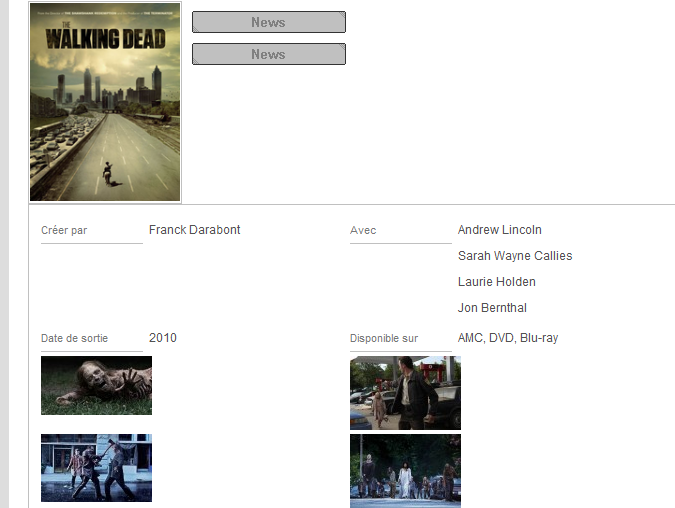
Task: Open the zombie horde on road thumbnail
Action: pyautogui.click(x=405, y=471)
